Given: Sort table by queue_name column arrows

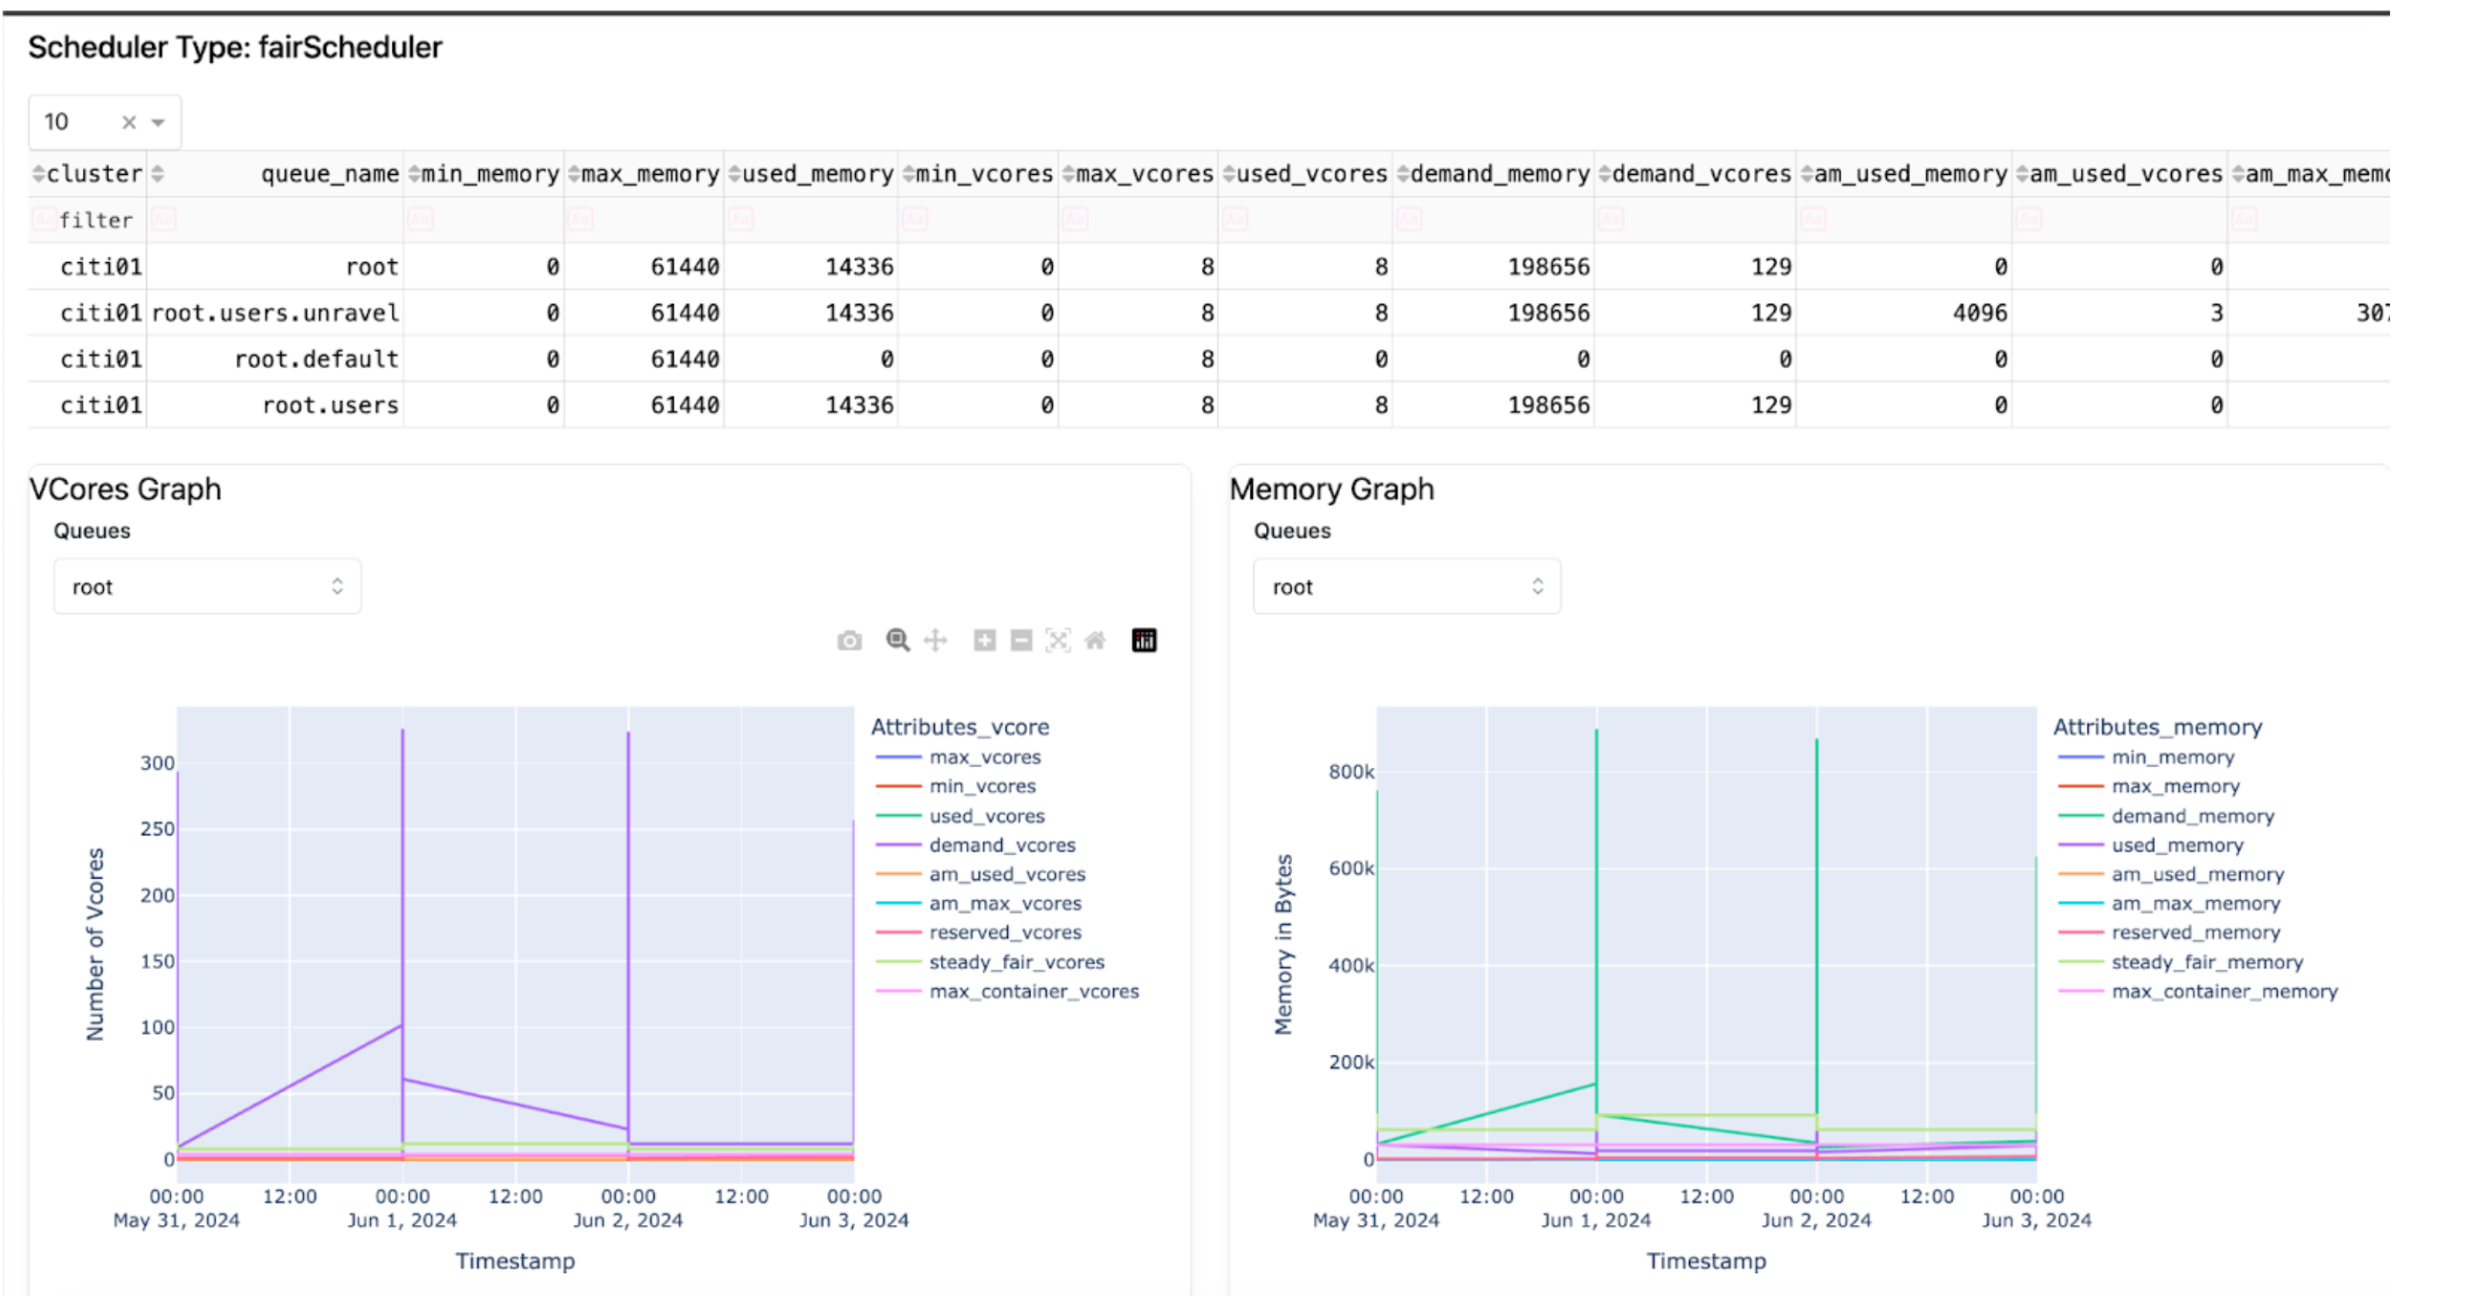Looking at the screenshot, I should point(157,174).
